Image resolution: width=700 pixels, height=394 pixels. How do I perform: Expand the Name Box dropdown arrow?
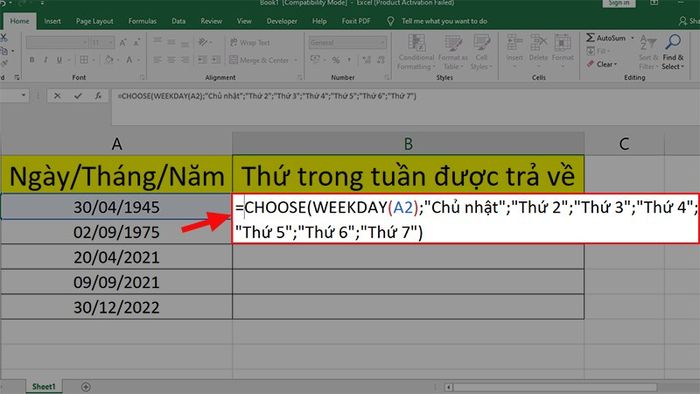[x=23, y=95]
